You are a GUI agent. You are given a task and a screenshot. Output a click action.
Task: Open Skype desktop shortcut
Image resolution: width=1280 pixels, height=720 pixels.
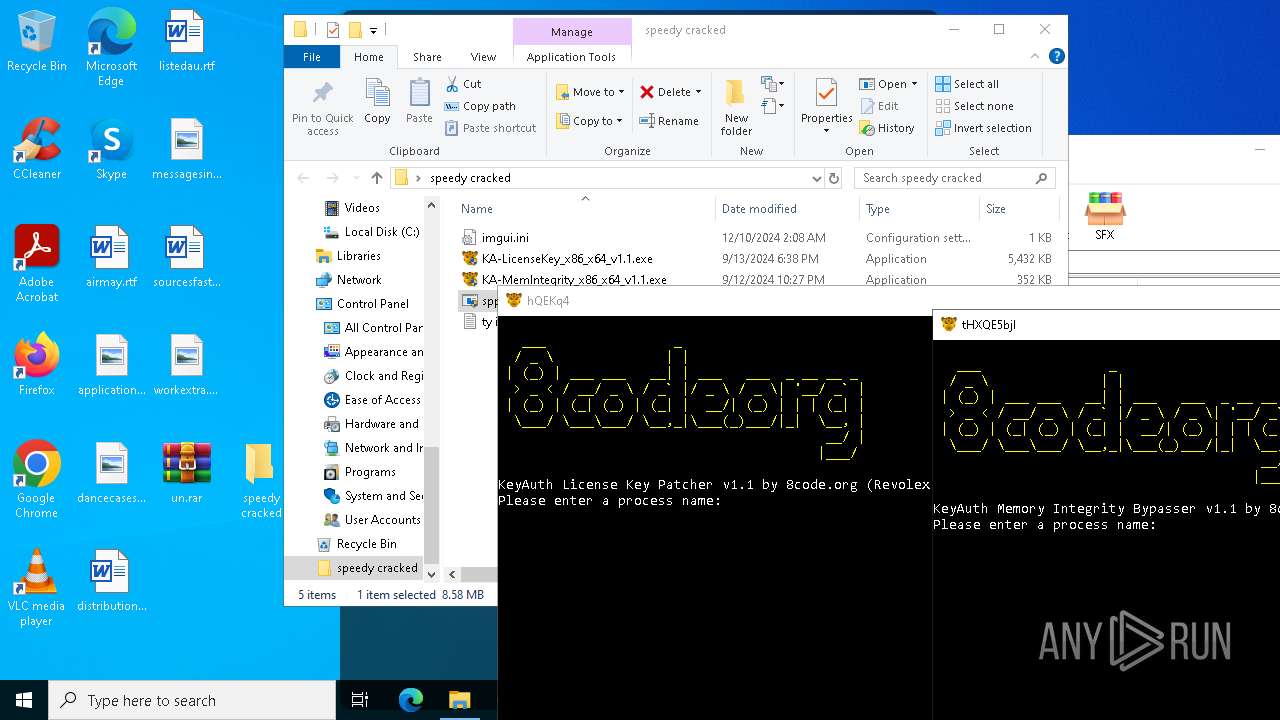tap(111, 148)
